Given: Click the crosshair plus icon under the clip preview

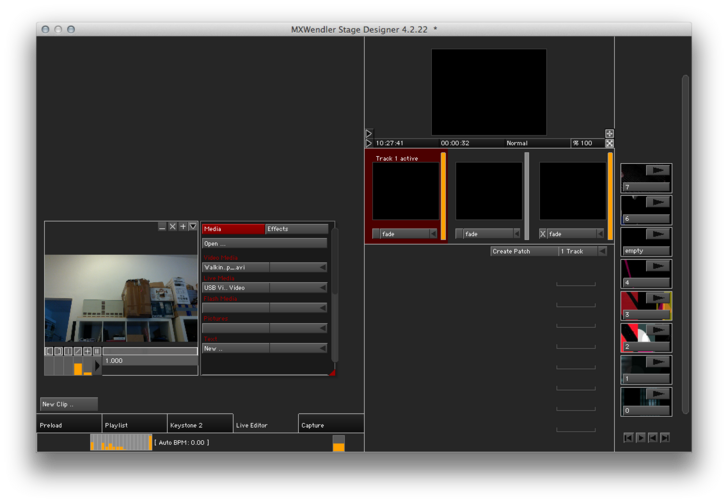Looking at the screenshot, I should click(87, 351).
